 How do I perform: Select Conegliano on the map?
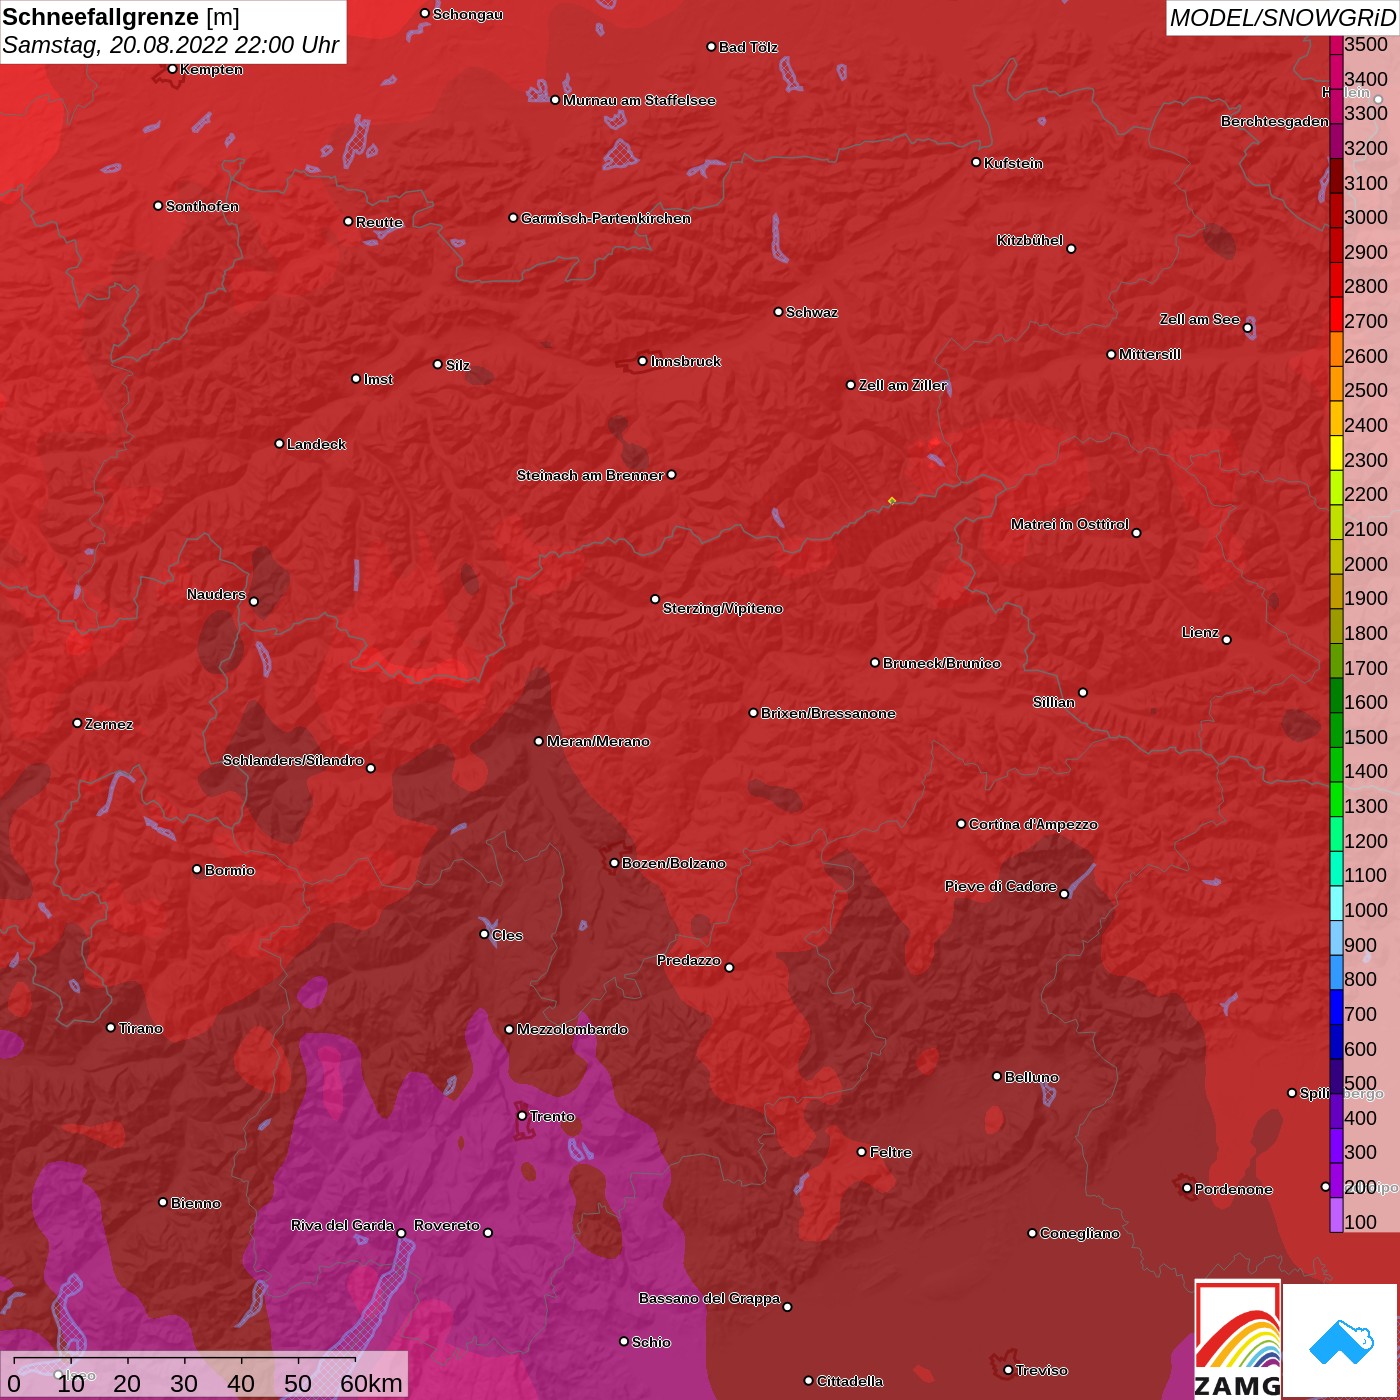pos(1080,1233)
